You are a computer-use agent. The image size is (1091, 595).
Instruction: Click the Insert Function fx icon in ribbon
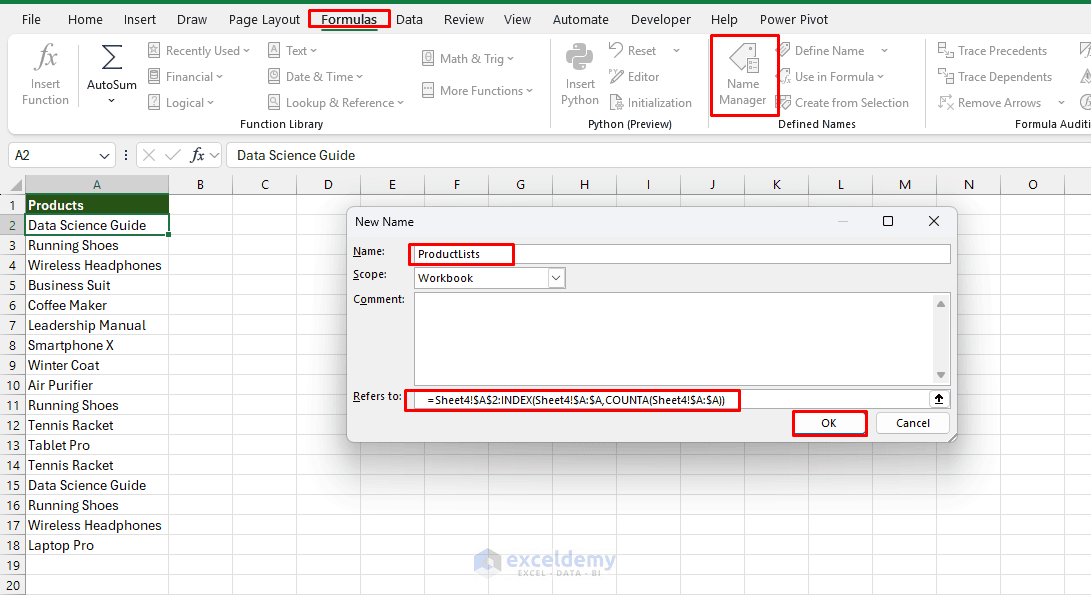tap(45, 57)
